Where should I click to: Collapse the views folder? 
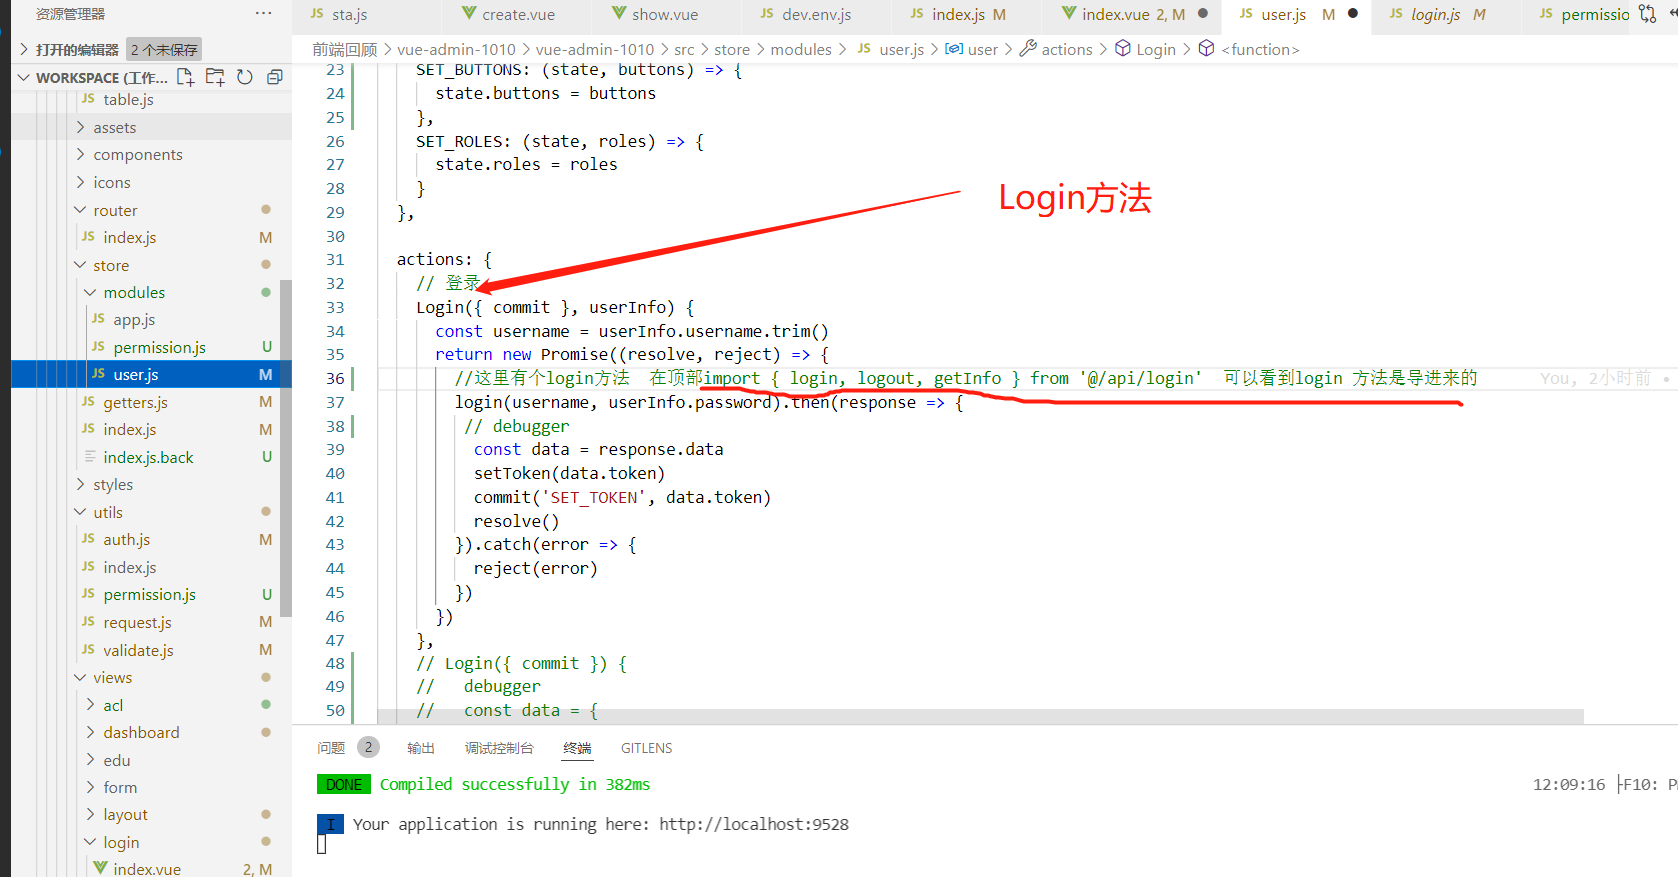click(x=112, y=677)
